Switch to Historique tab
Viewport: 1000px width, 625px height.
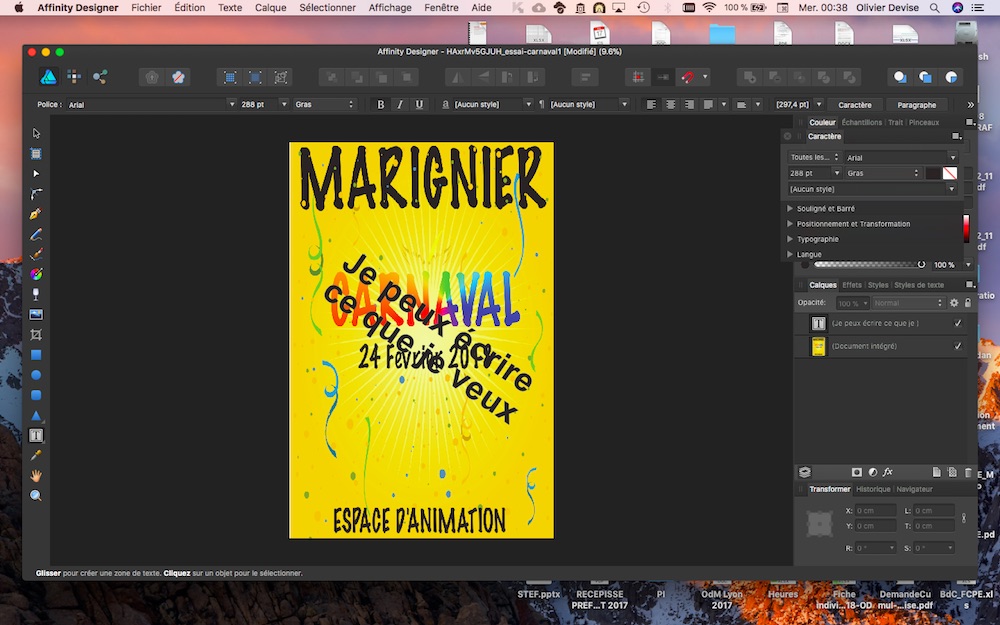coord(873,489)
